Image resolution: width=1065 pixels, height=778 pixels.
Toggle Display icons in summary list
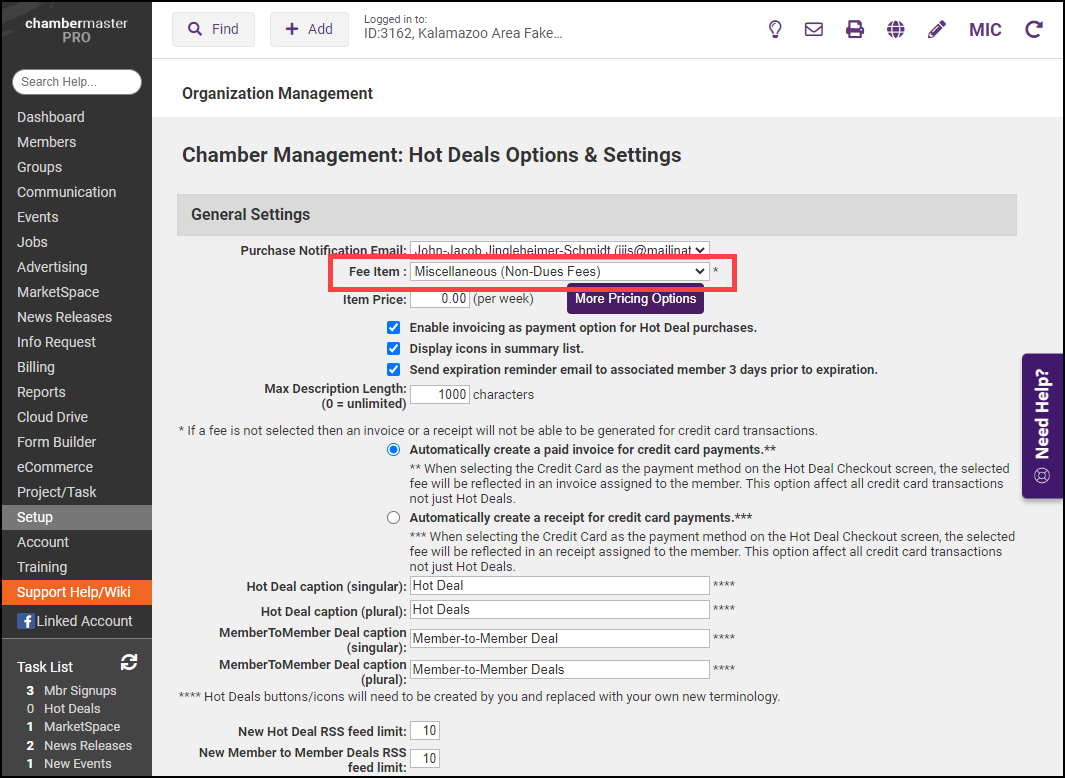[394, 348]
